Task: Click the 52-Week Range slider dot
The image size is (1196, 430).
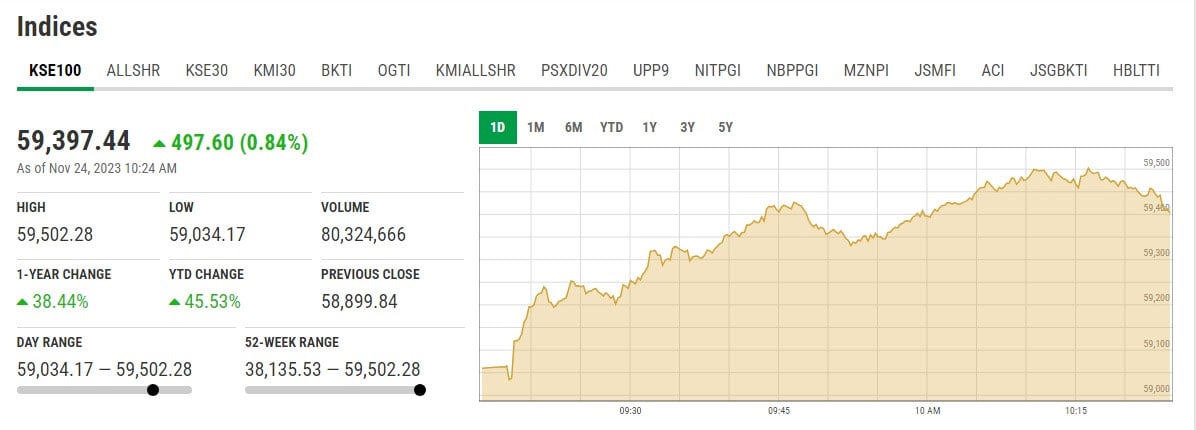Action: [420, 390]
